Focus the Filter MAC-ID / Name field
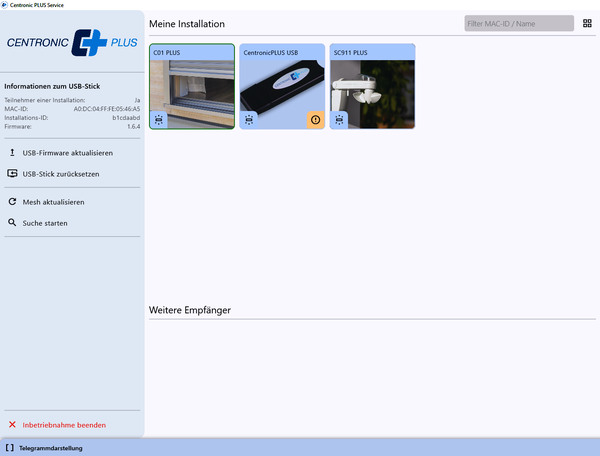The height and width of the screenshot is (456, 600). (519, 23)
